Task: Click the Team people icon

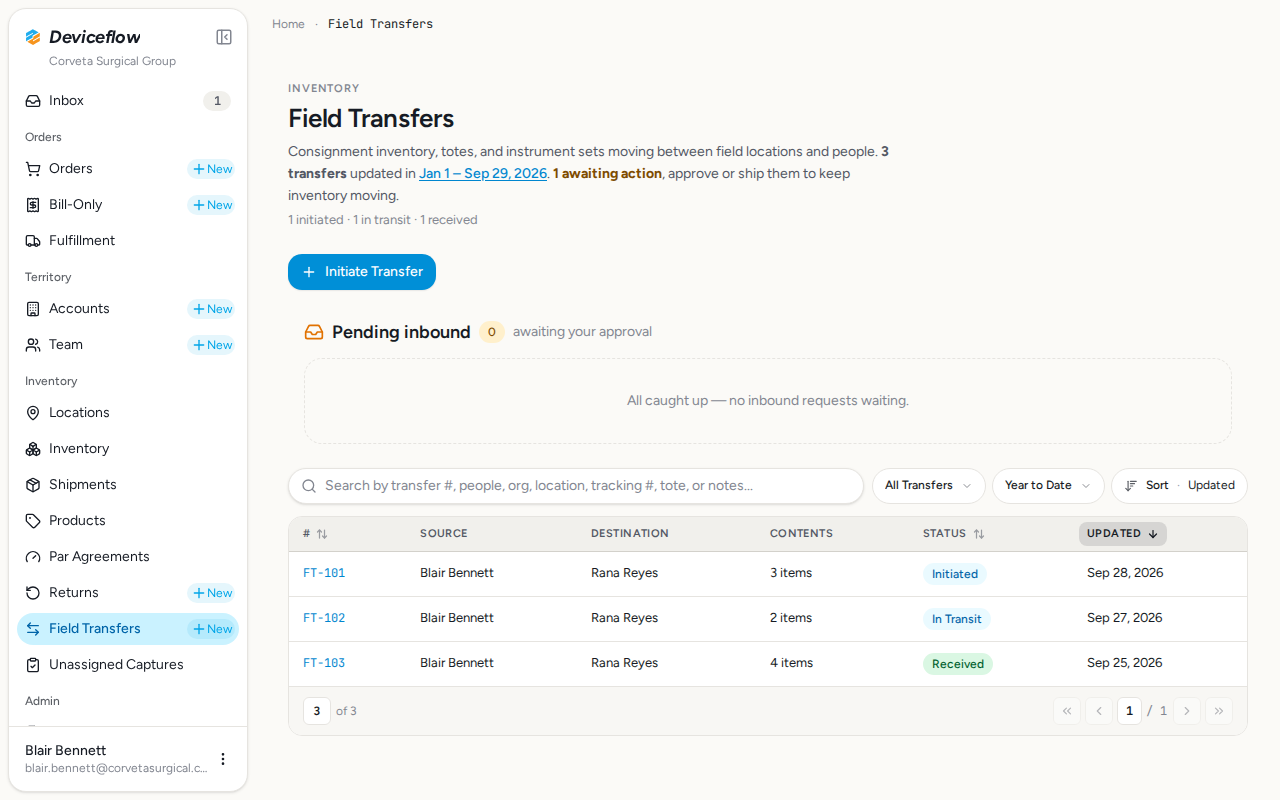Action: (x=33, y=345)
